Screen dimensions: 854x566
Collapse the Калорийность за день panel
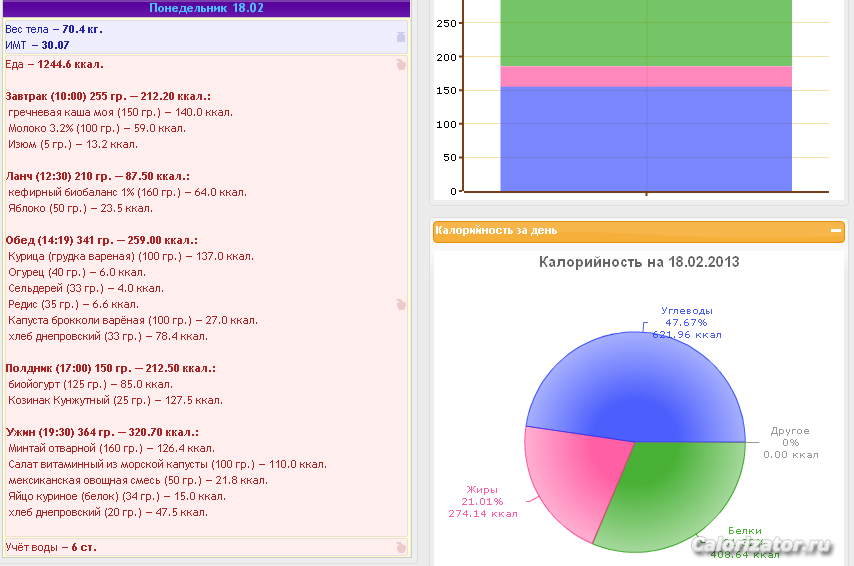[836, 230]
